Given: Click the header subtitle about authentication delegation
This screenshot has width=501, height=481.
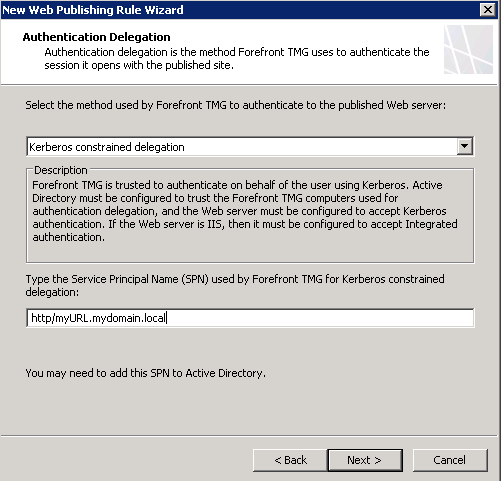Looking at the screenshot, I should 237,58.
